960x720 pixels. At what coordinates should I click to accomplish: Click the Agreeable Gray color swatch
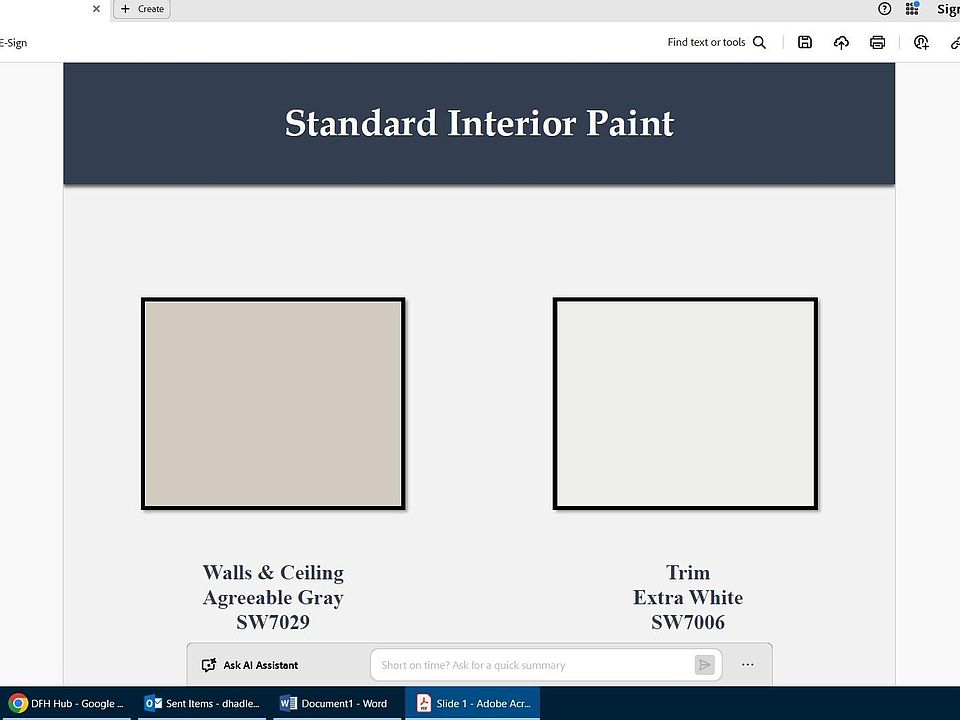[x=273, y=403]
